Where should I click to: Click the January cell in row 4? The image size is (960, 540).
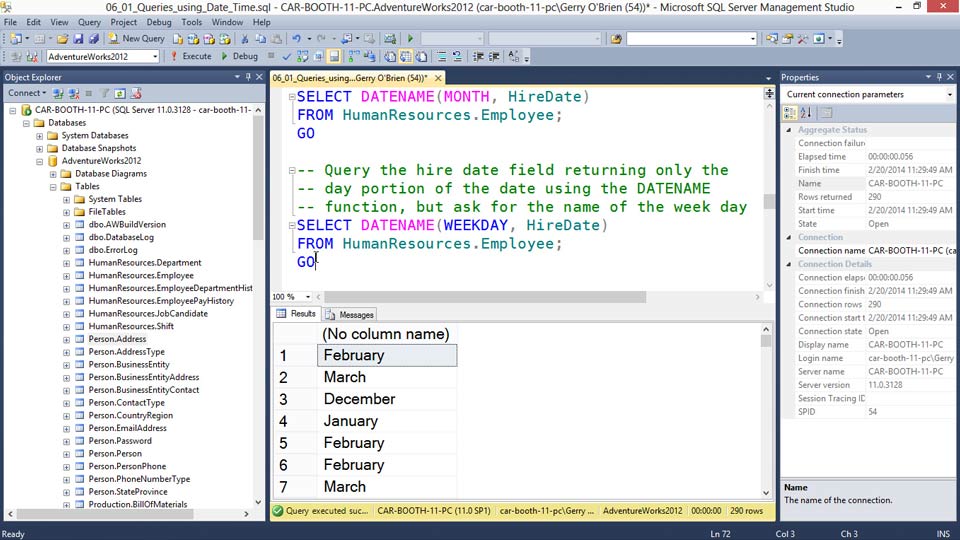[x=387, y=421]
